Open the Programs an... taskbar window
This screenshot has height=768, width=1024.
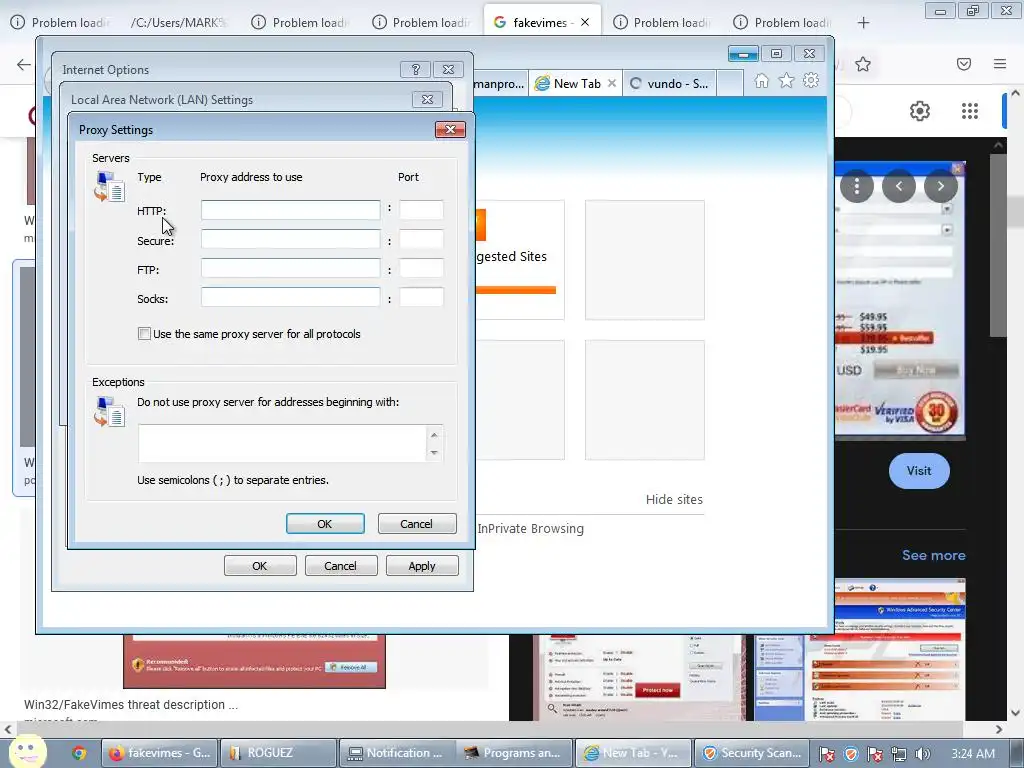click(x=513, y=753)
